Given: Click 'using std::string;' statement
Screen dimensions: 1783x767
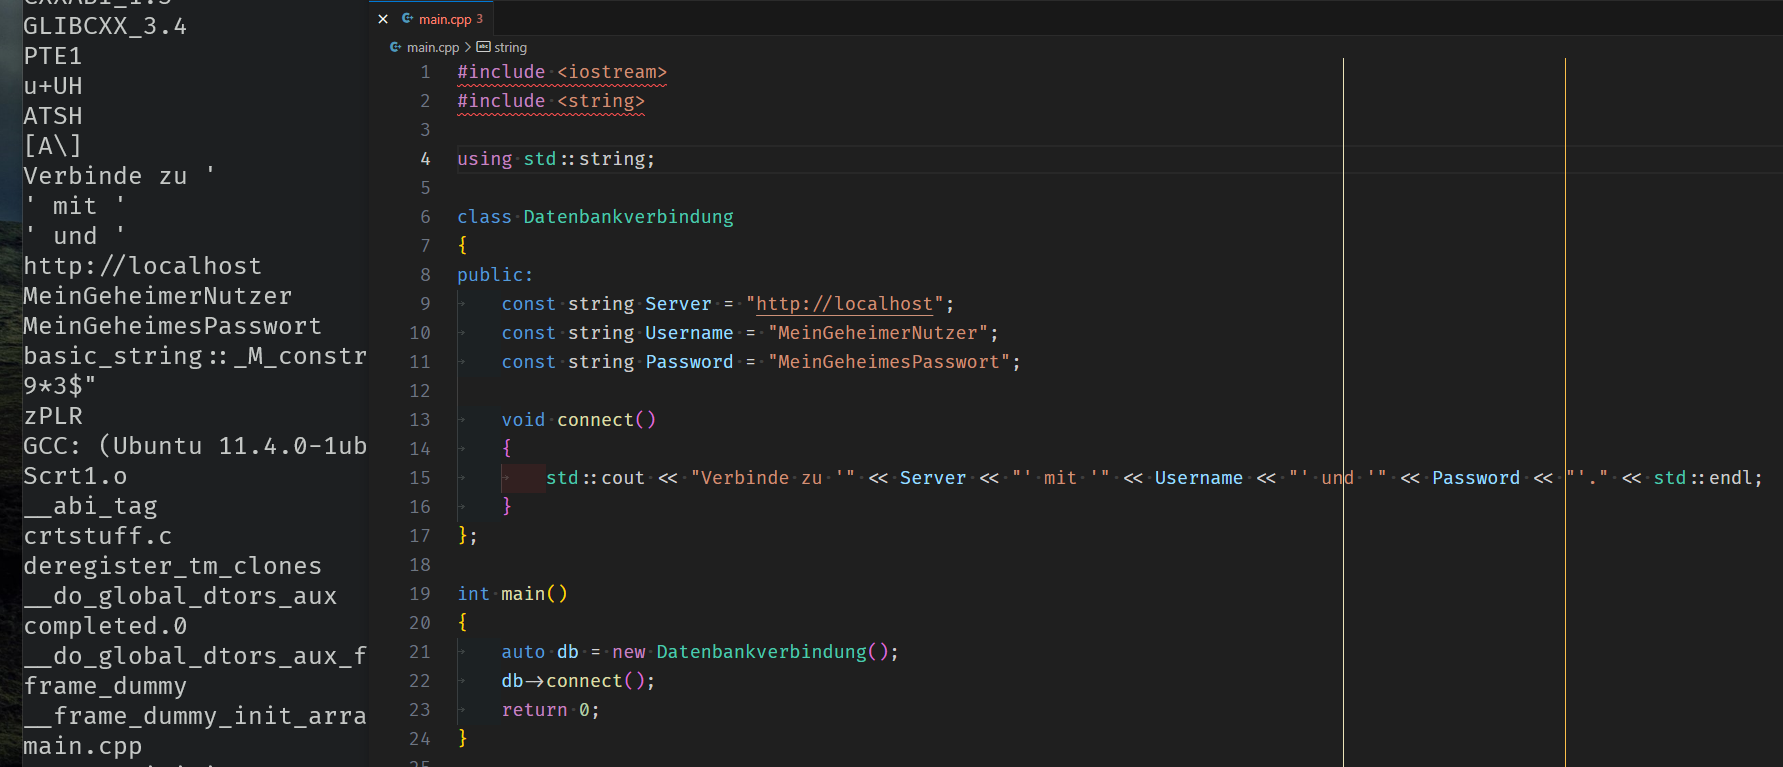Looking at the screenshot, I should pyautogui.click(x=556, y=159).
